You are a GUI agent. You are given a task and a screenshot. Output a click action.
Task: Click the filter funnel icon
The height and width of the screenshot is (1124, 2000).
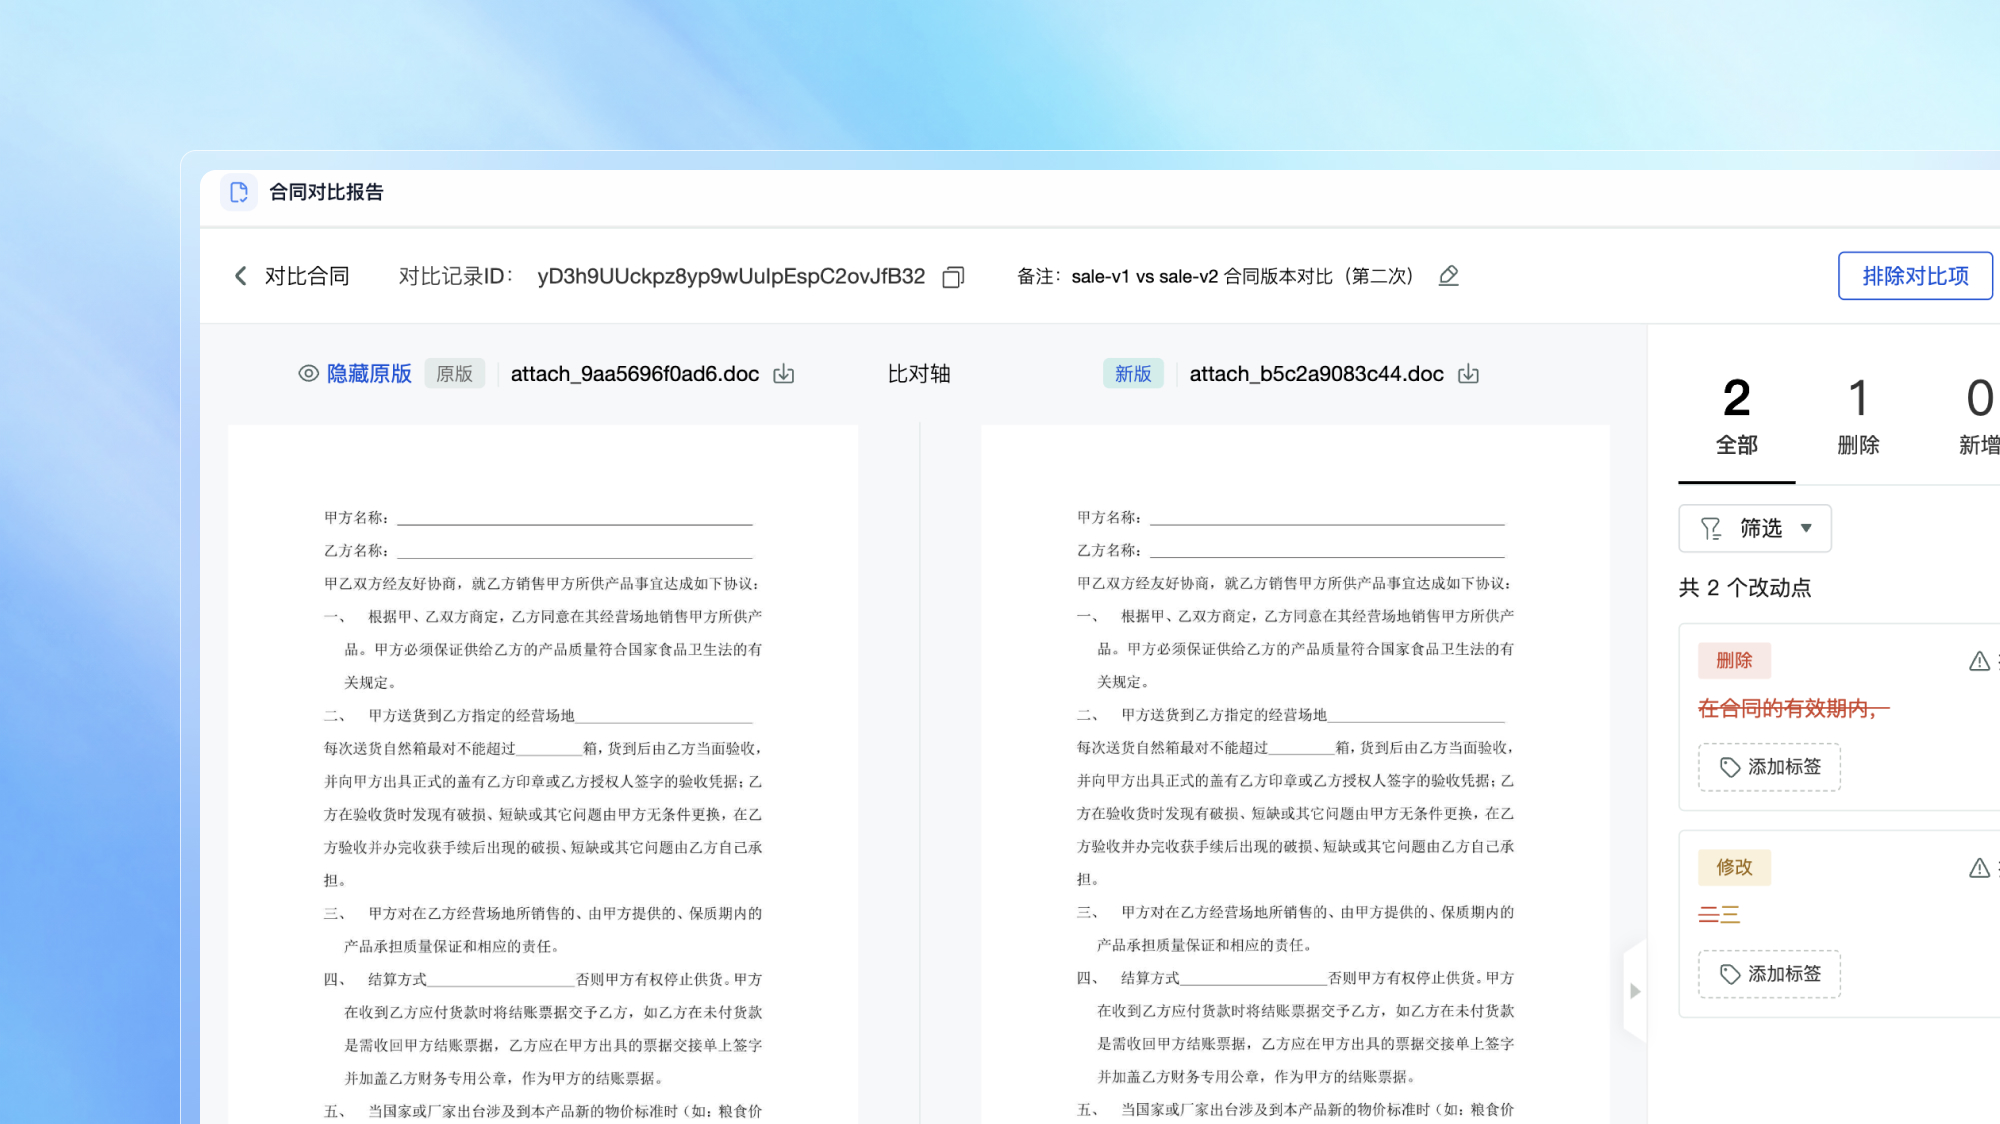[x=1711, y=528]
